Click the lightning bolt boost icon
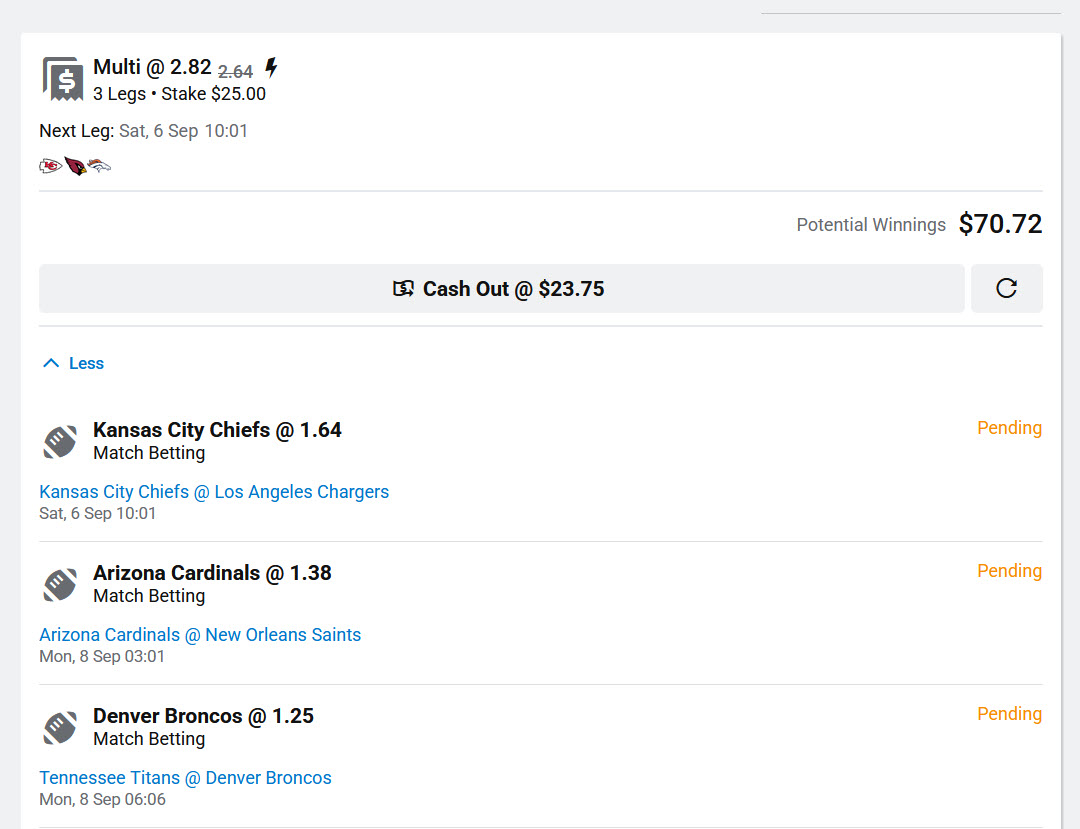Screen dimensions: 1080x829 271,67
